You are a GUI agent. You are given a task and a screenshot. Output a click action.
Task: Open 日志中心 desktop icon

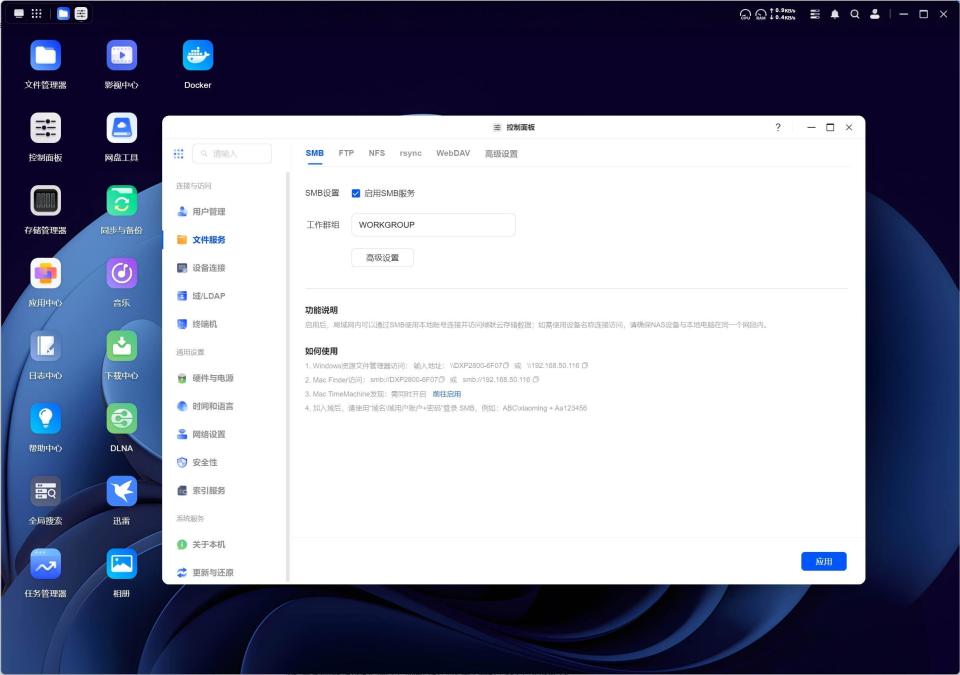pyautogui.click(x=45, y=346)
